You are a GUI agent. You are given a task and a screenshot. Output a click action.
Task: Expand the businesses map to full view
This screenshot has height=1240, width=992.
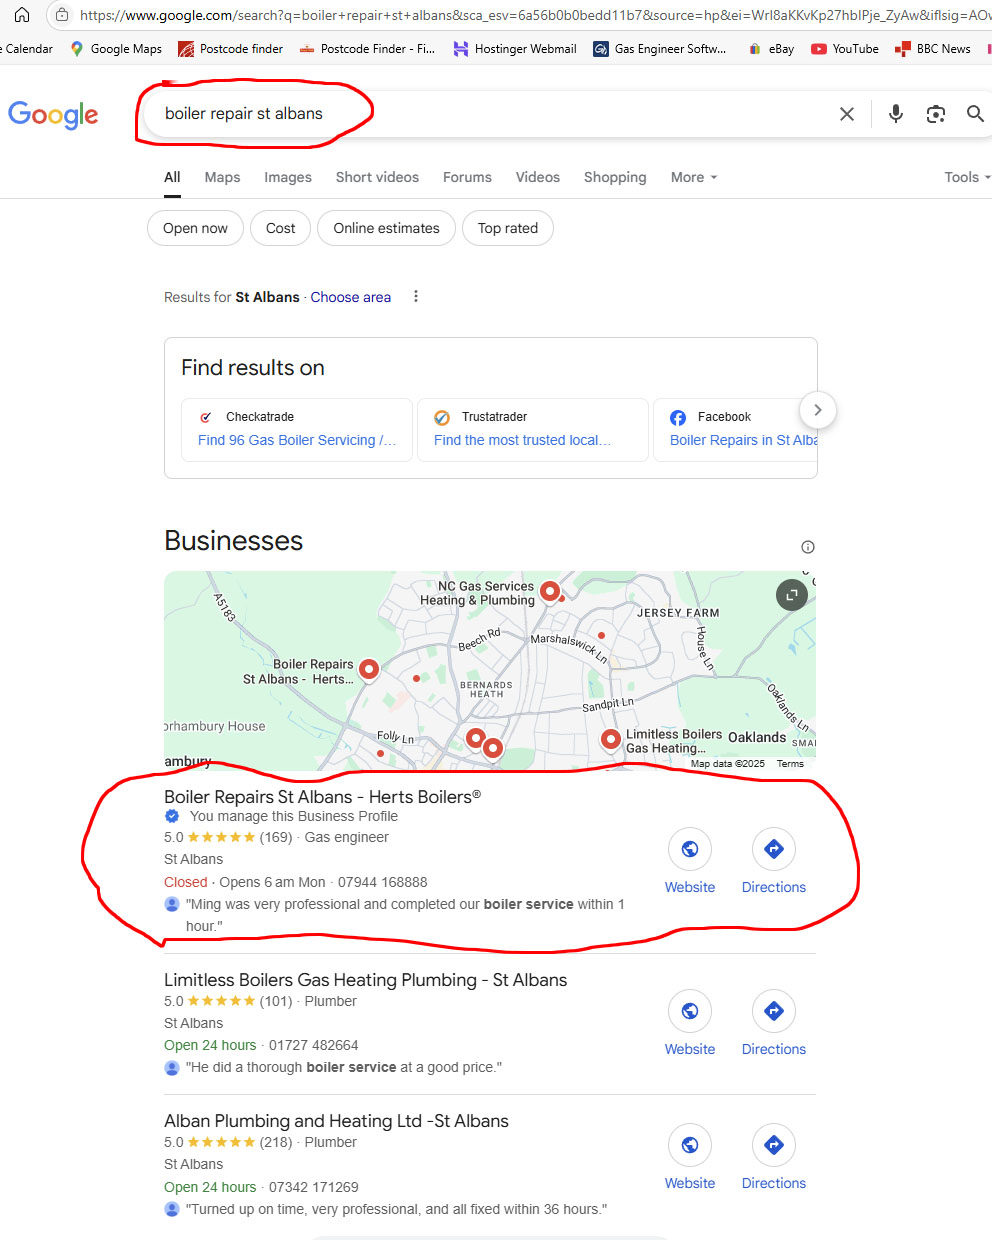(x=792, y=595)
